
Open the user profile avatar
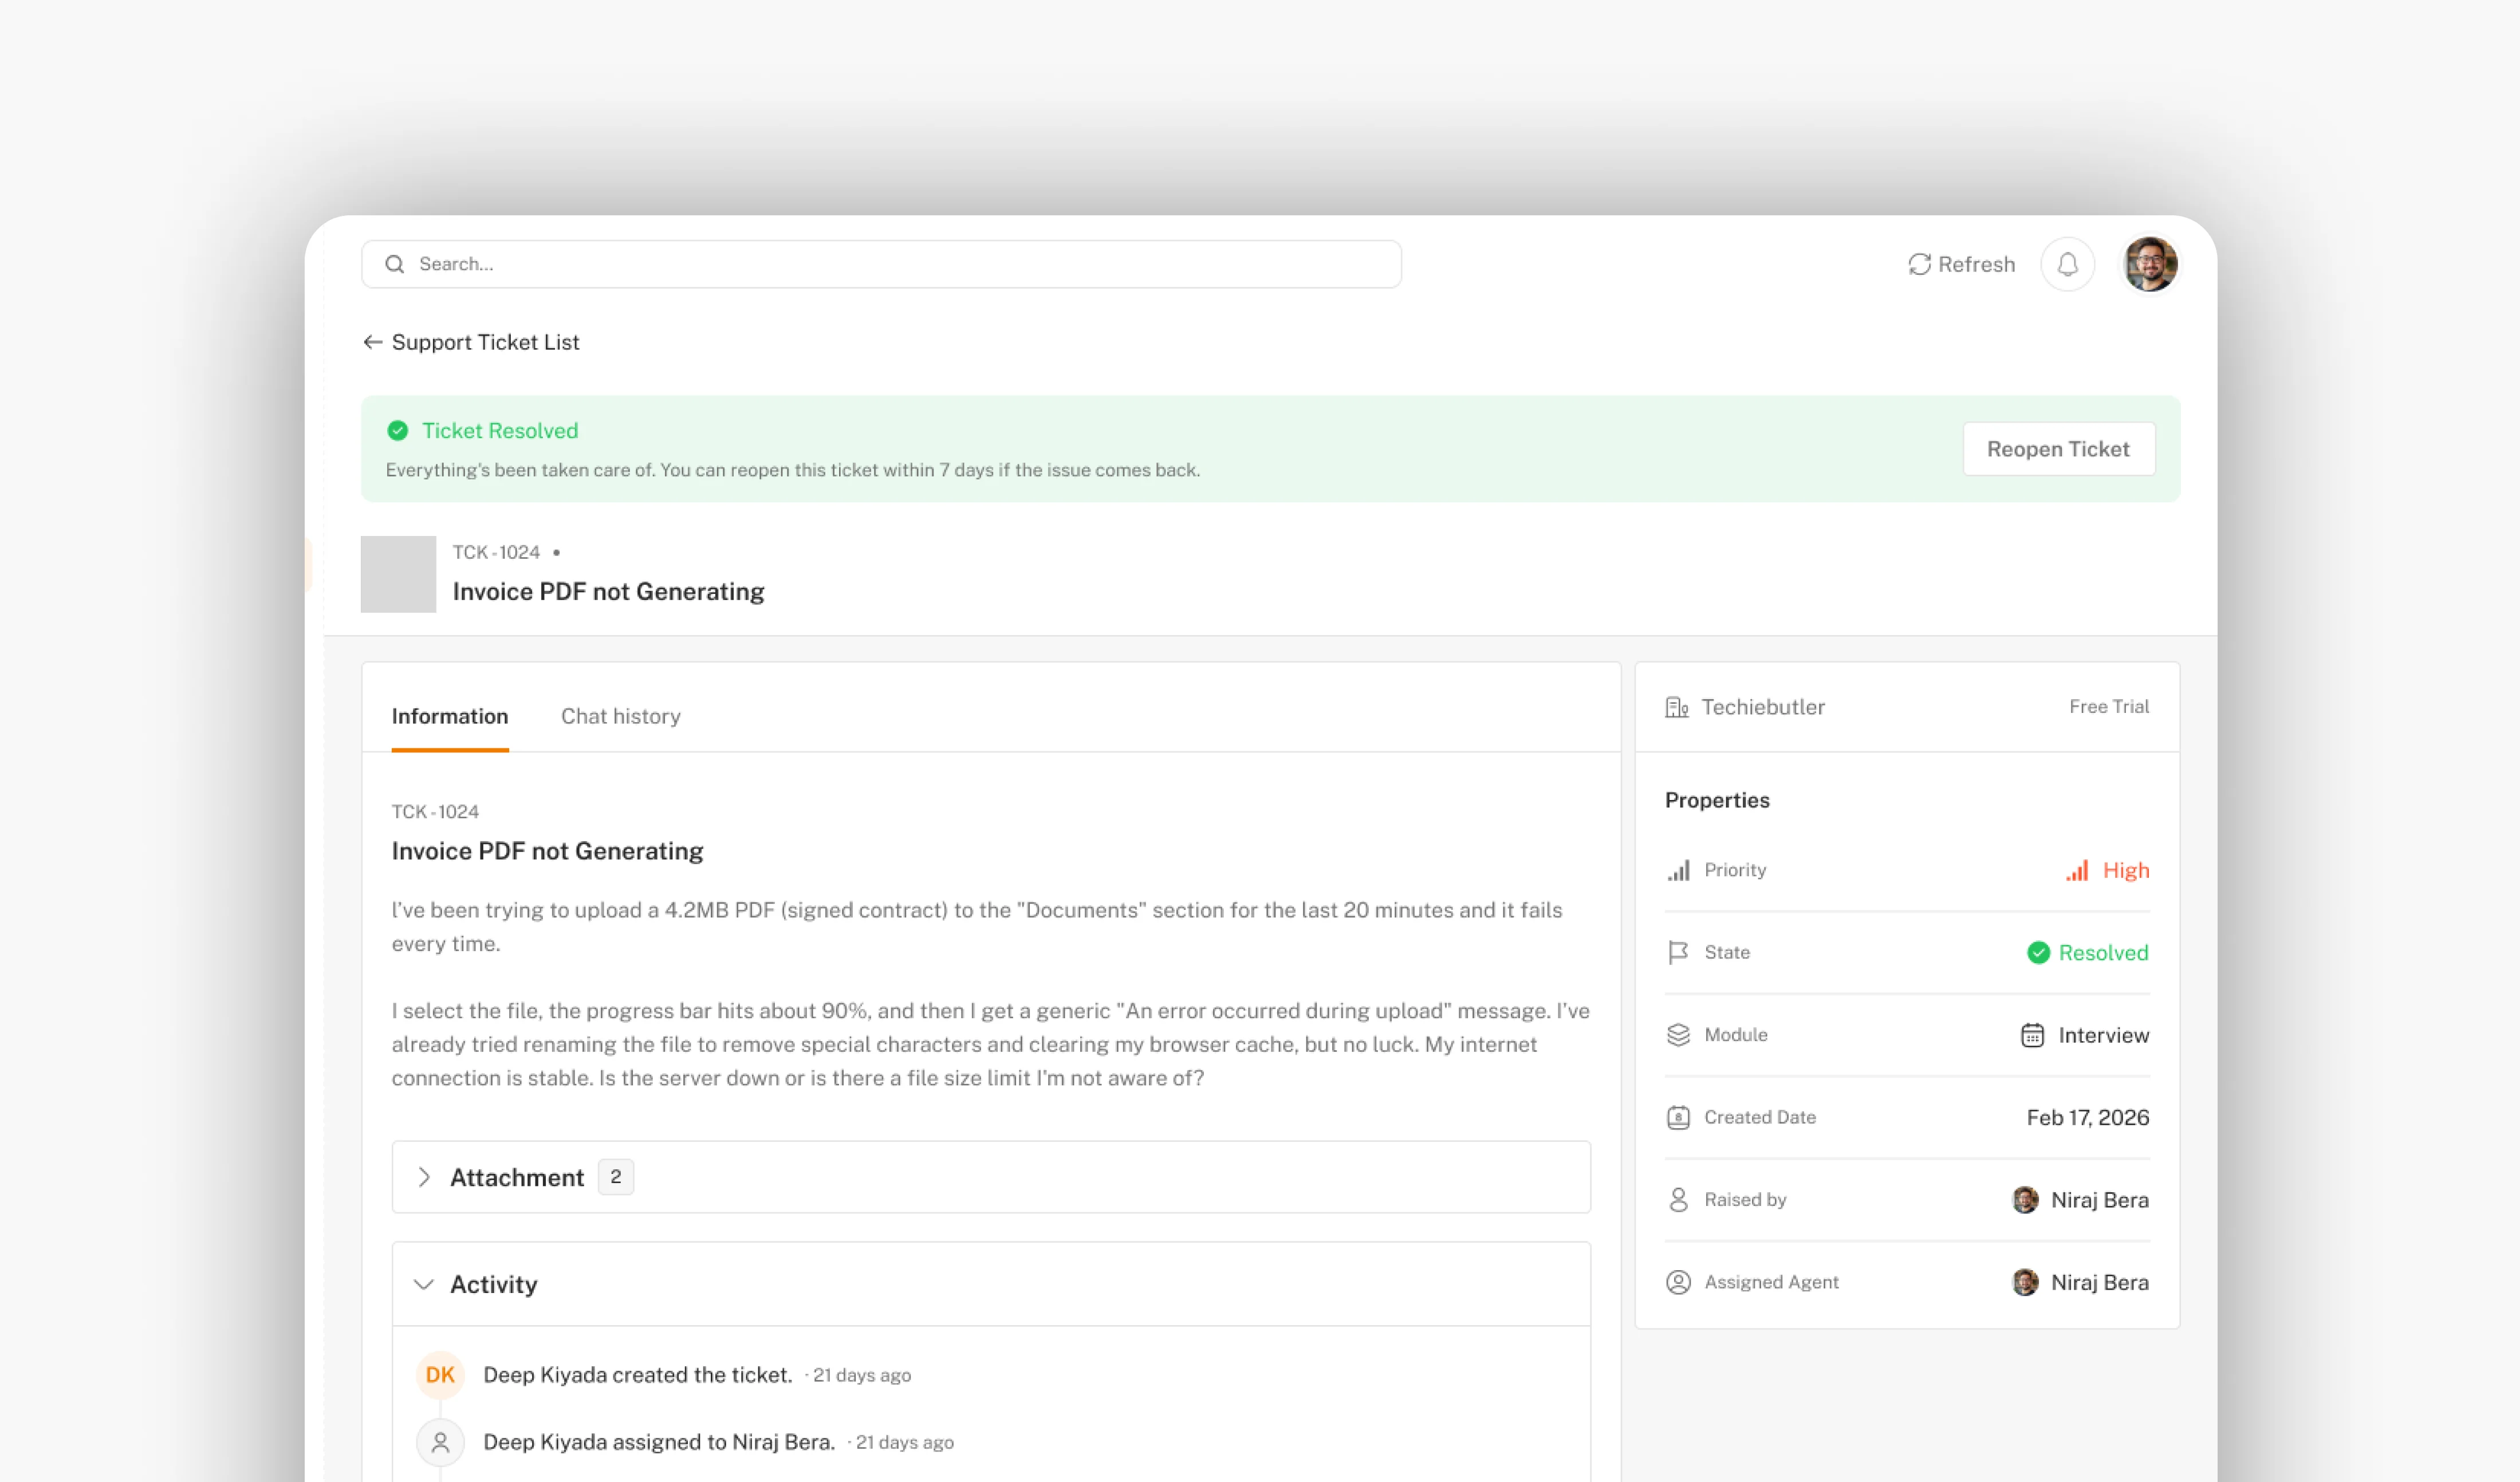point(2150,264)
